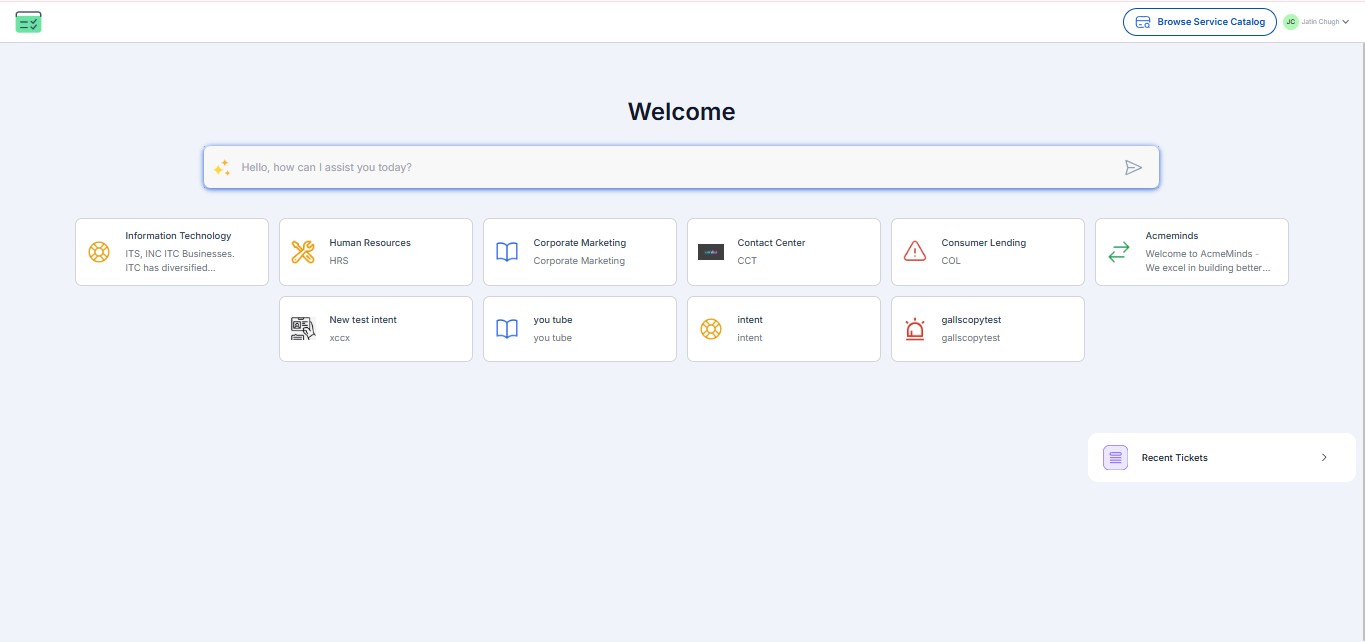Screen dimensions: 1365x642
Task: Open the Contact Center card title
Action: tap(771, 243)
